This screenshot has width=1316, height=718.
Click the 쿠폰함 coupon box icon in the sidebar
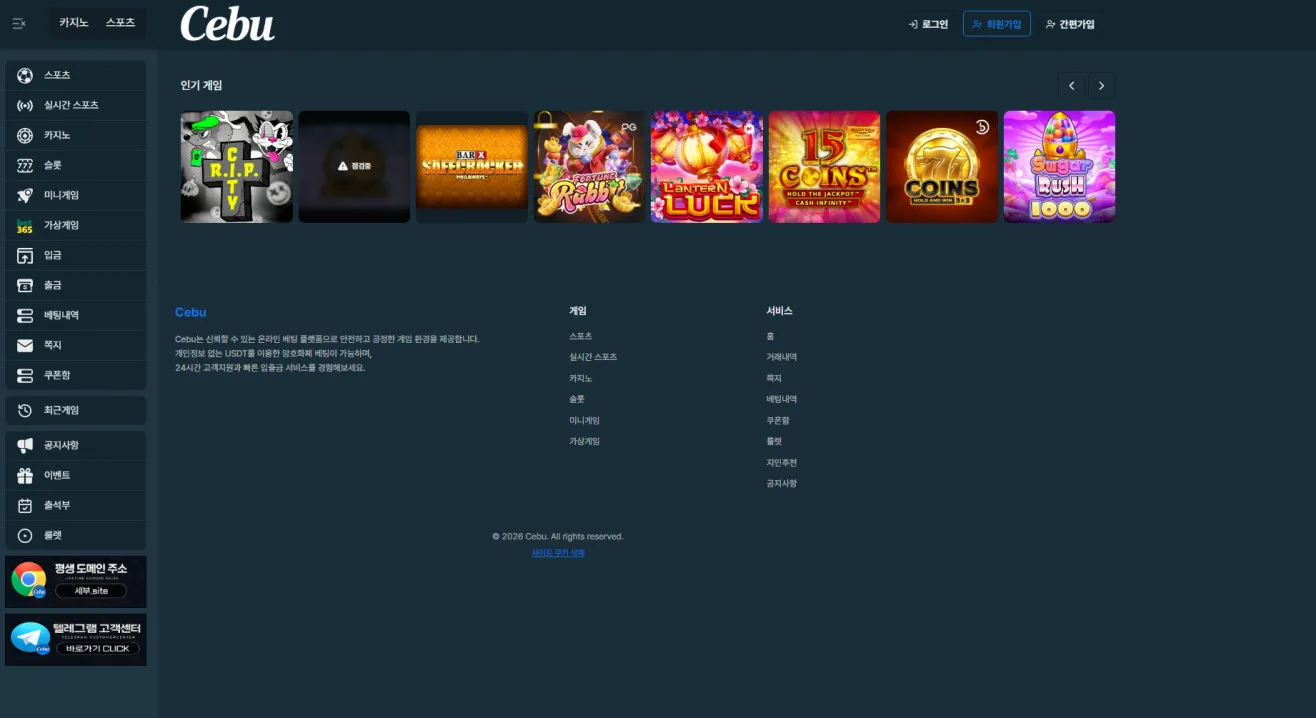pos(25,375)
